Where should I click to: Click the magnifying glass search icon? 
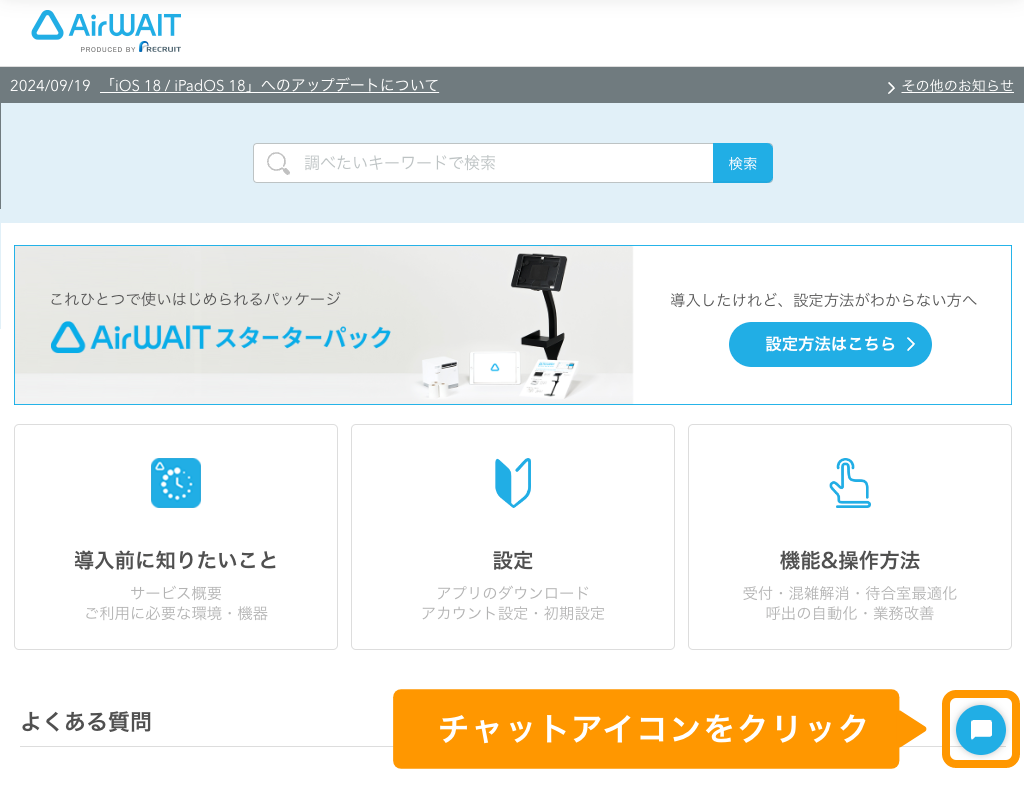click(x=278, y=163)
